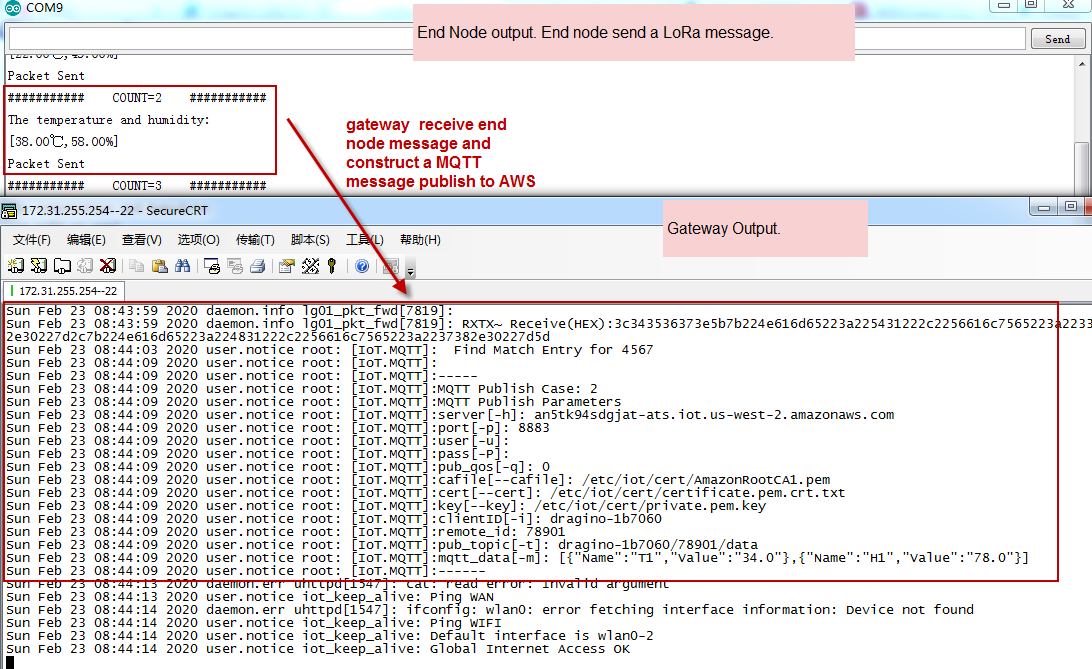Close the COM9 window
The width and height of the screenshot is (1092, 669).
[1068, 5]
